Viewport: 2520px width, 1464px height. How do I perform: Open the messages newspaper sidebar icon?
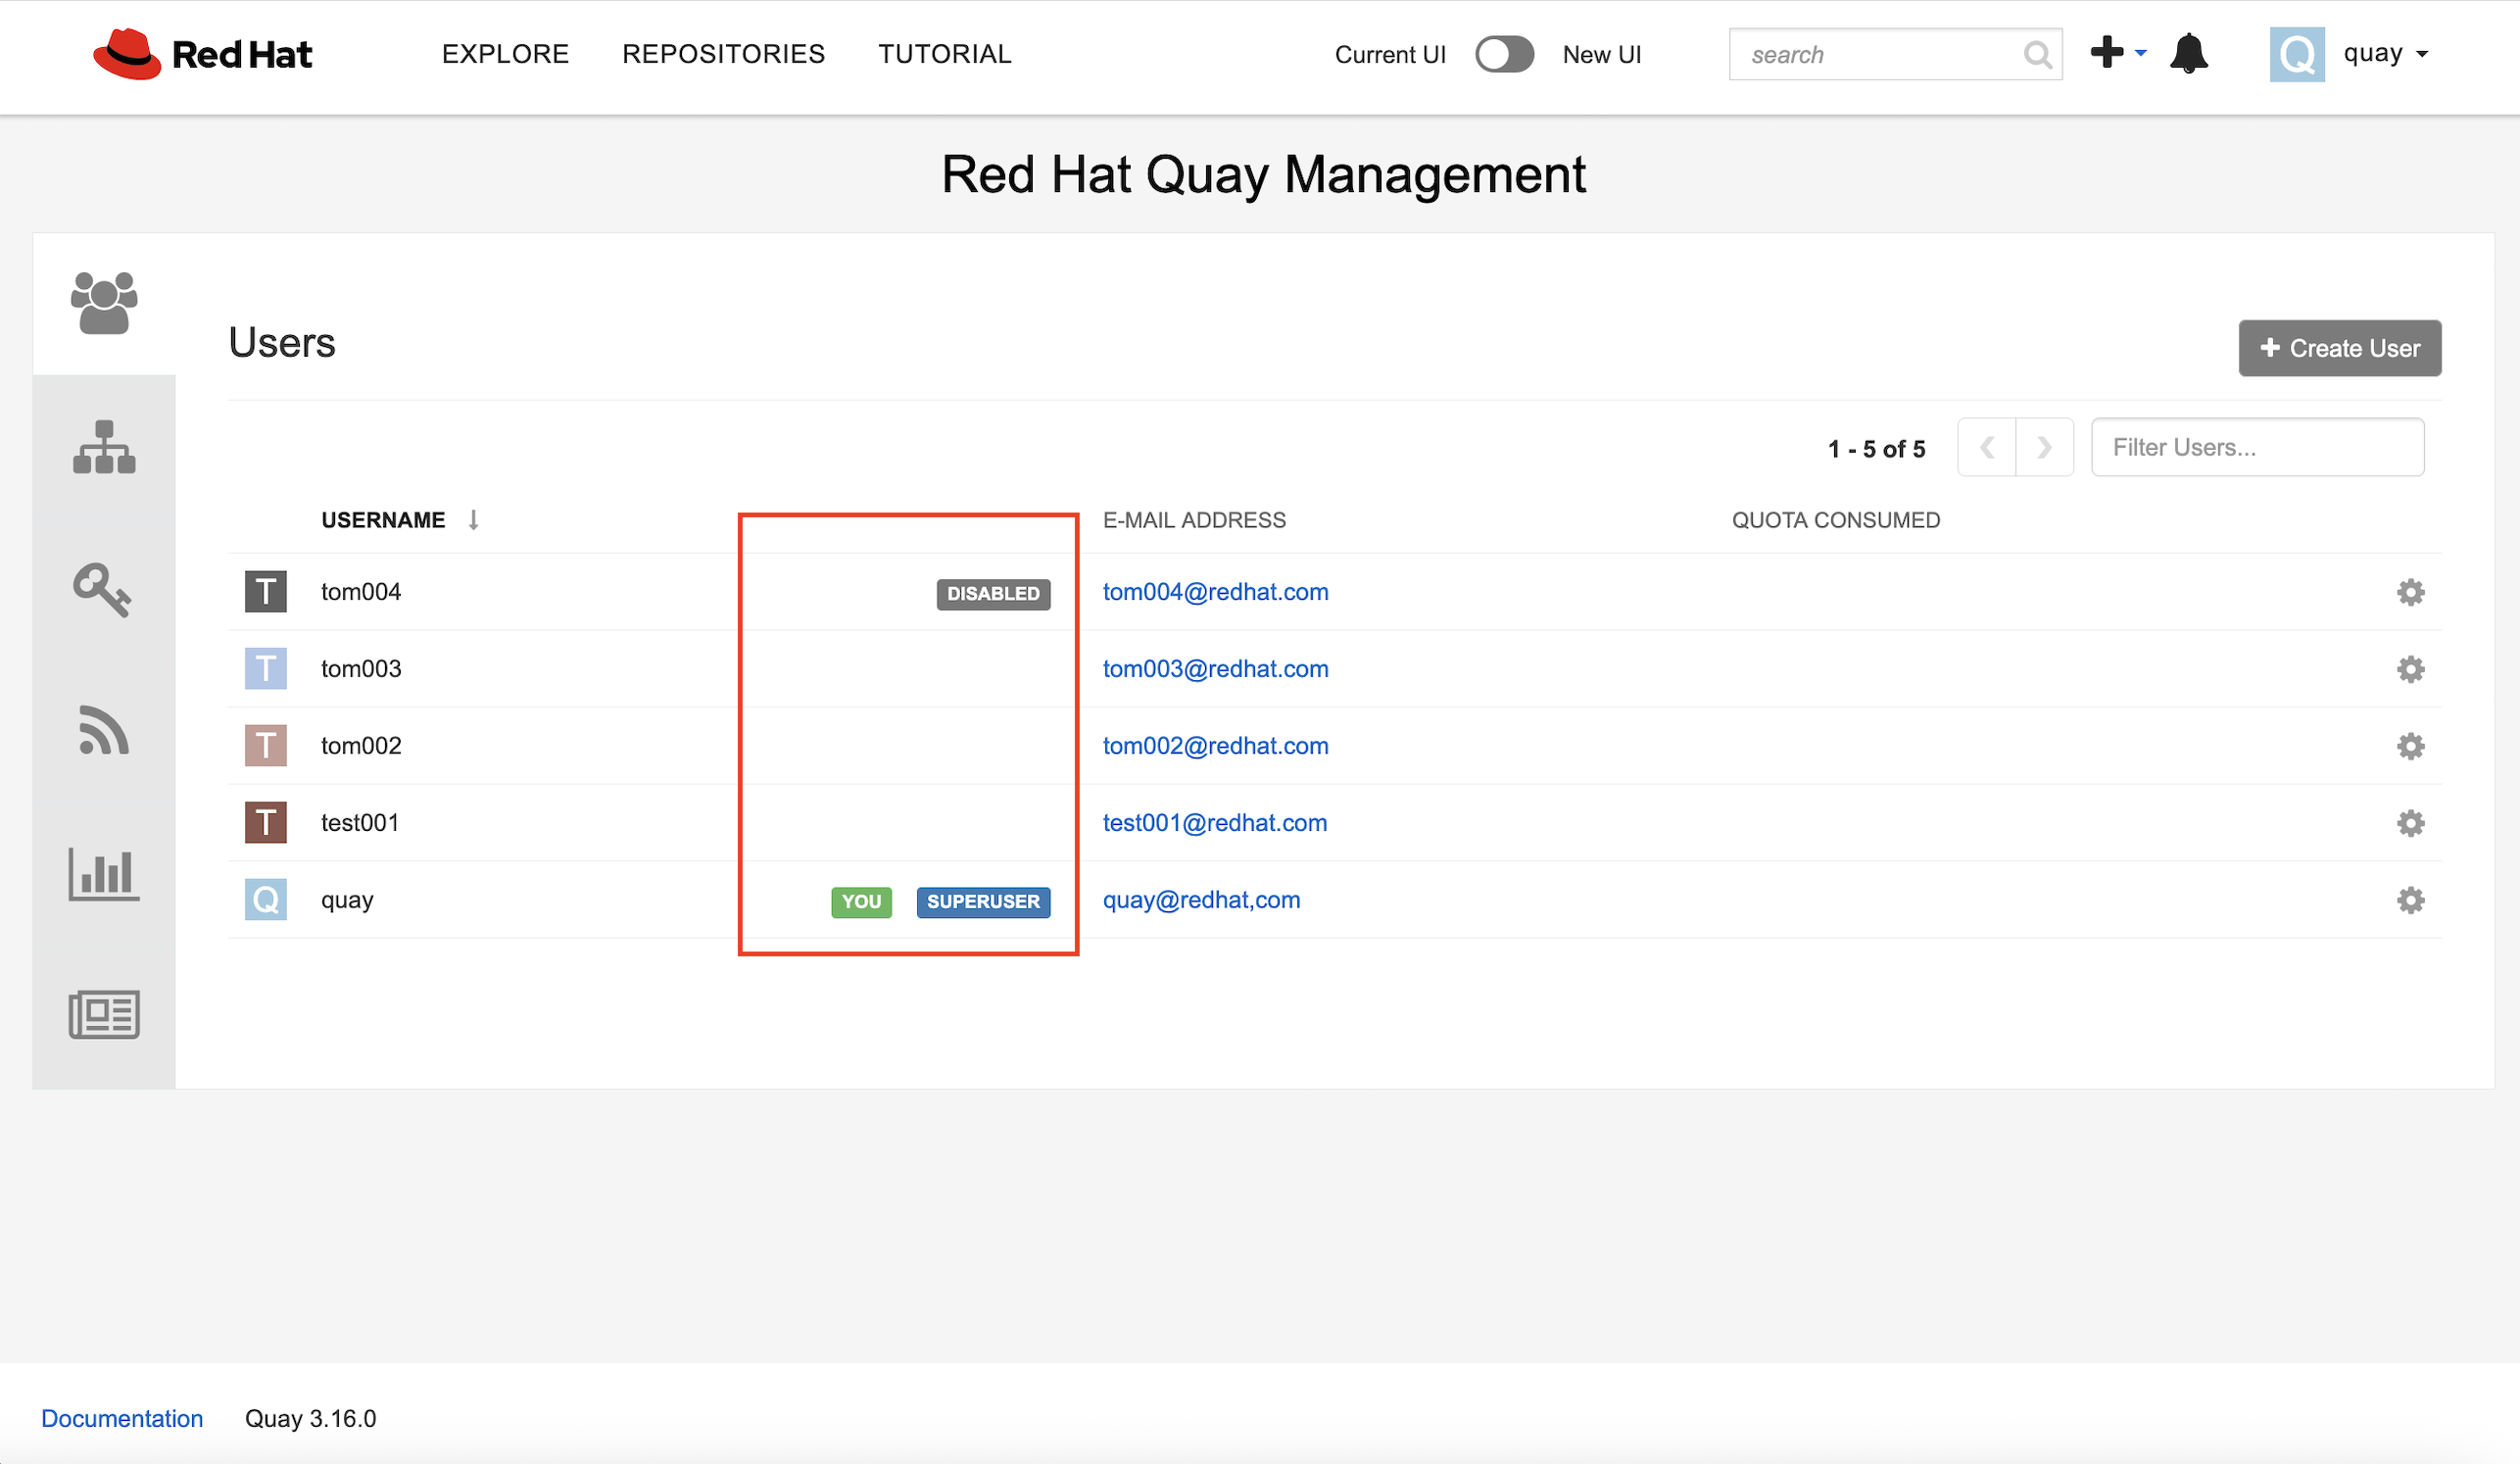(x=104, y=1015)
